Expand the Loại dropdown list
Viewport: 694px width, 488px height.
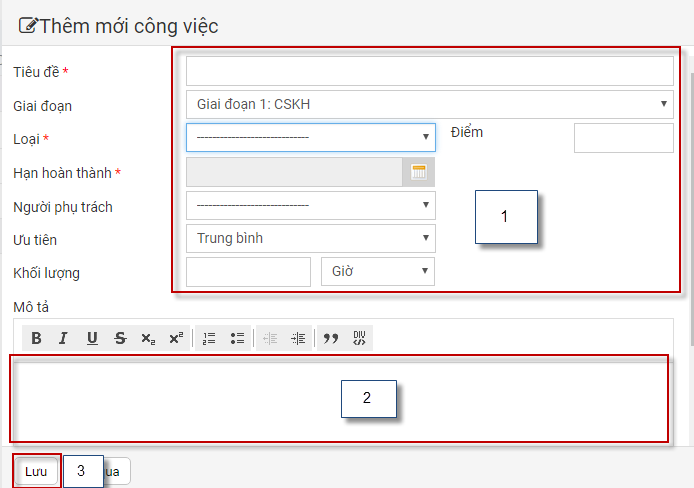click(310, 138)
